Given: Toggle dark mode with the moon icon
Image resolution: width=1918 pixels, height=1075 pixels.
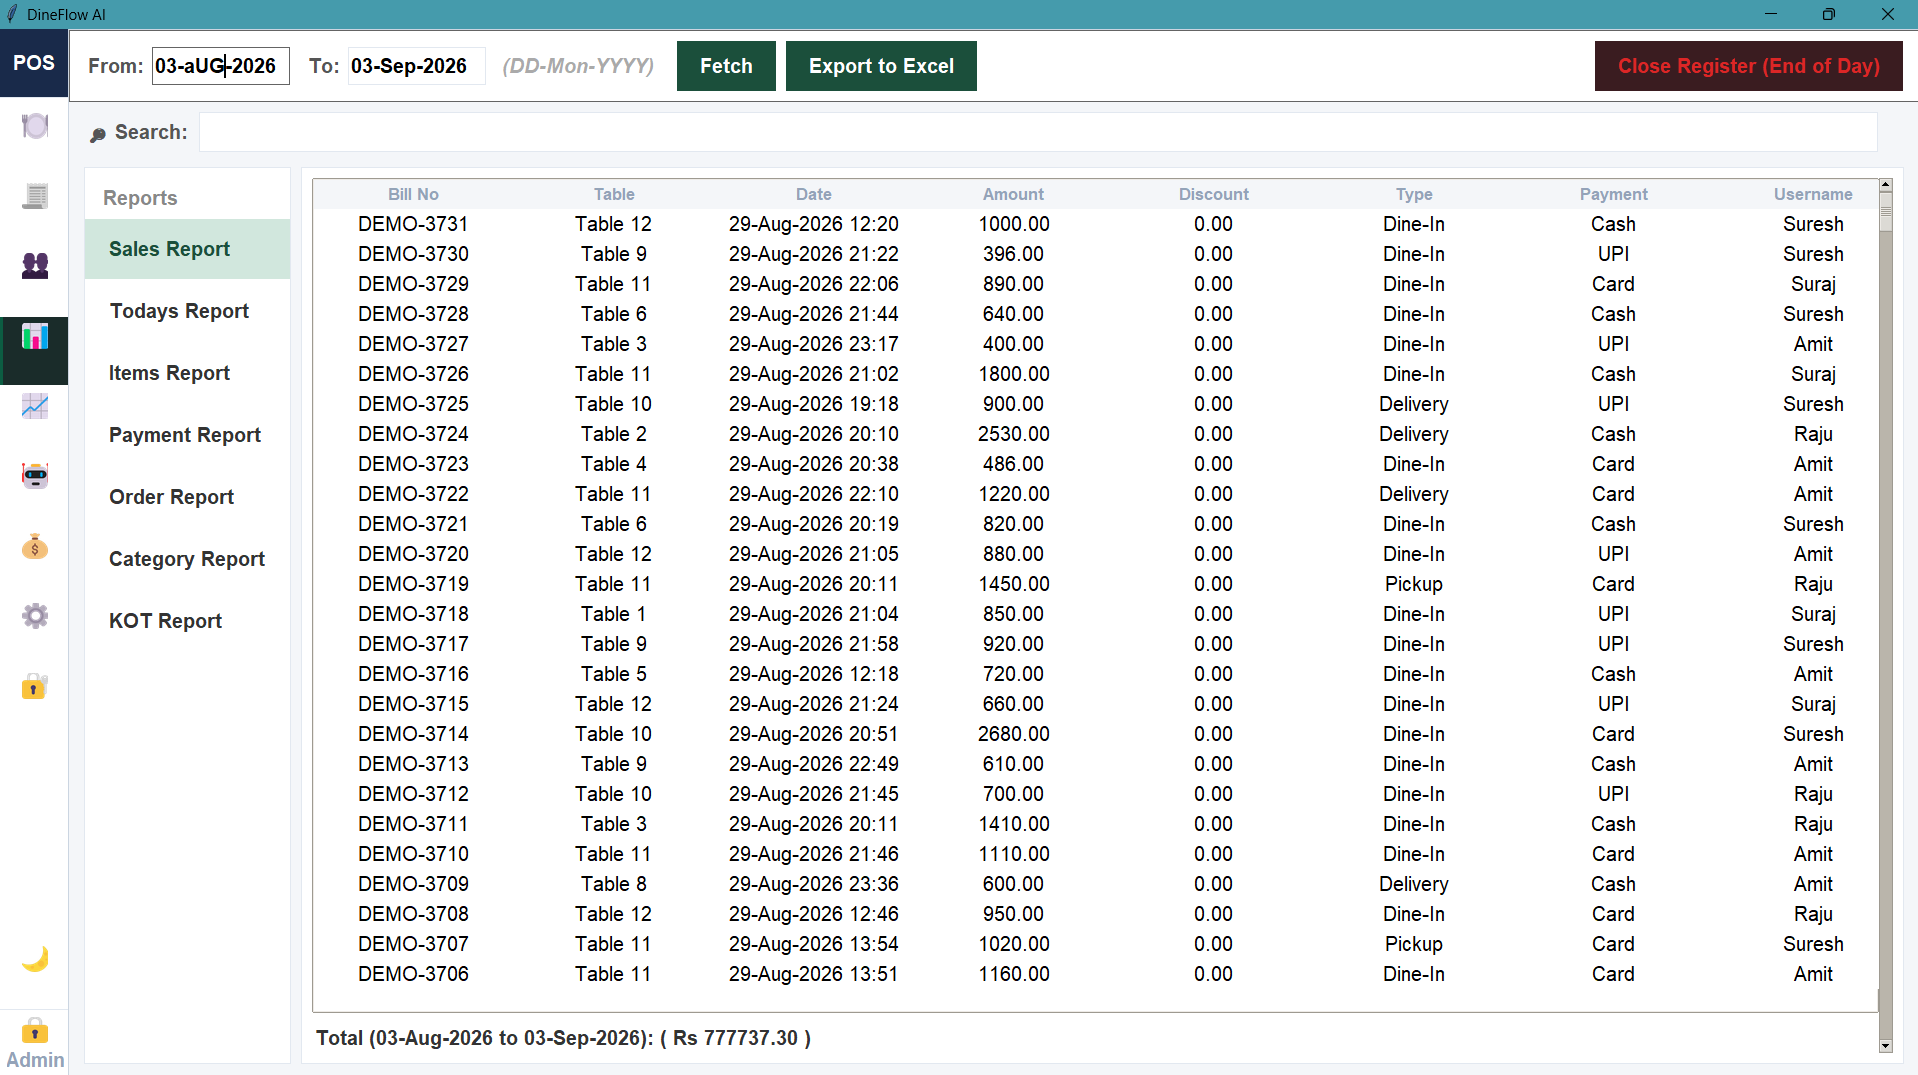Looking at the screenshot, I should 35,959.
